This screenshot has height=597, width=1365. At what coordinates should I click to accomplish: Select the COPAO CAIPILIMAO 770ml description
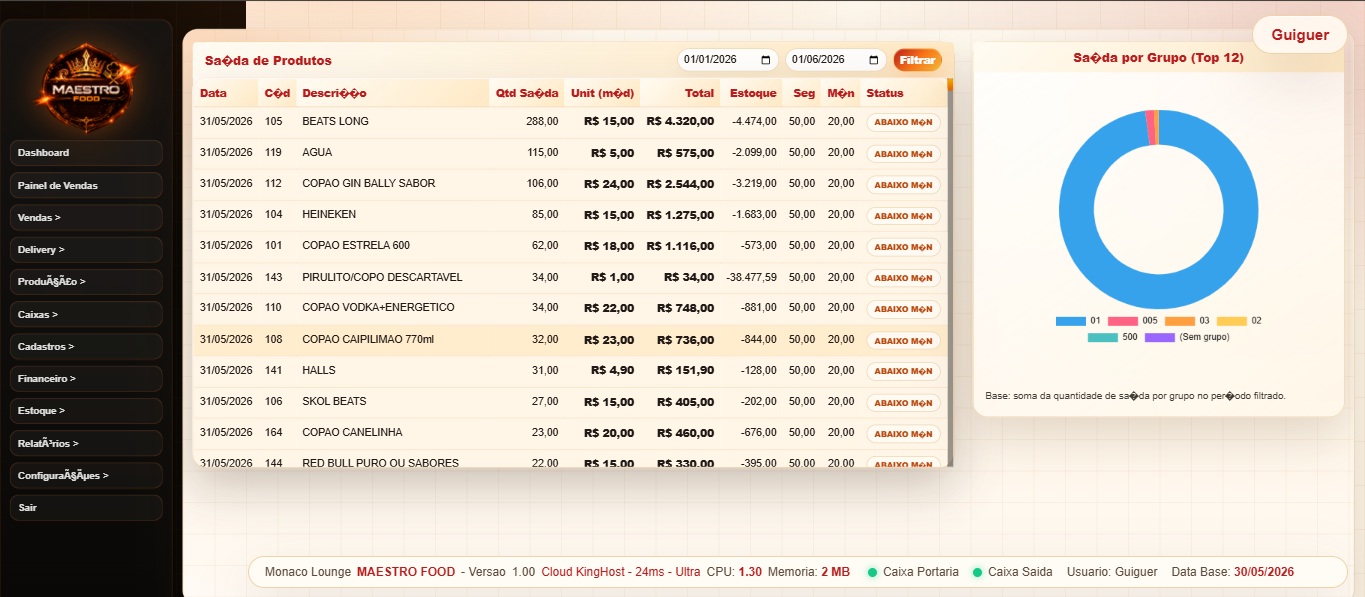[368, 339]
